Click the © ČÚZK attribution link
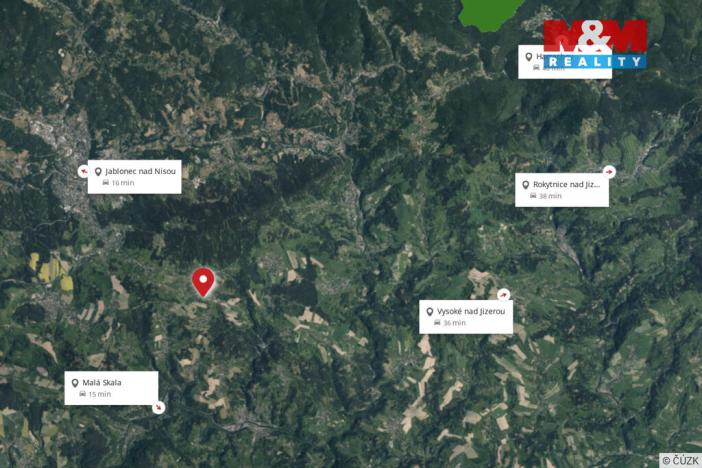The image size is (702, 468). pyautogui.click(x=681, y=460)
